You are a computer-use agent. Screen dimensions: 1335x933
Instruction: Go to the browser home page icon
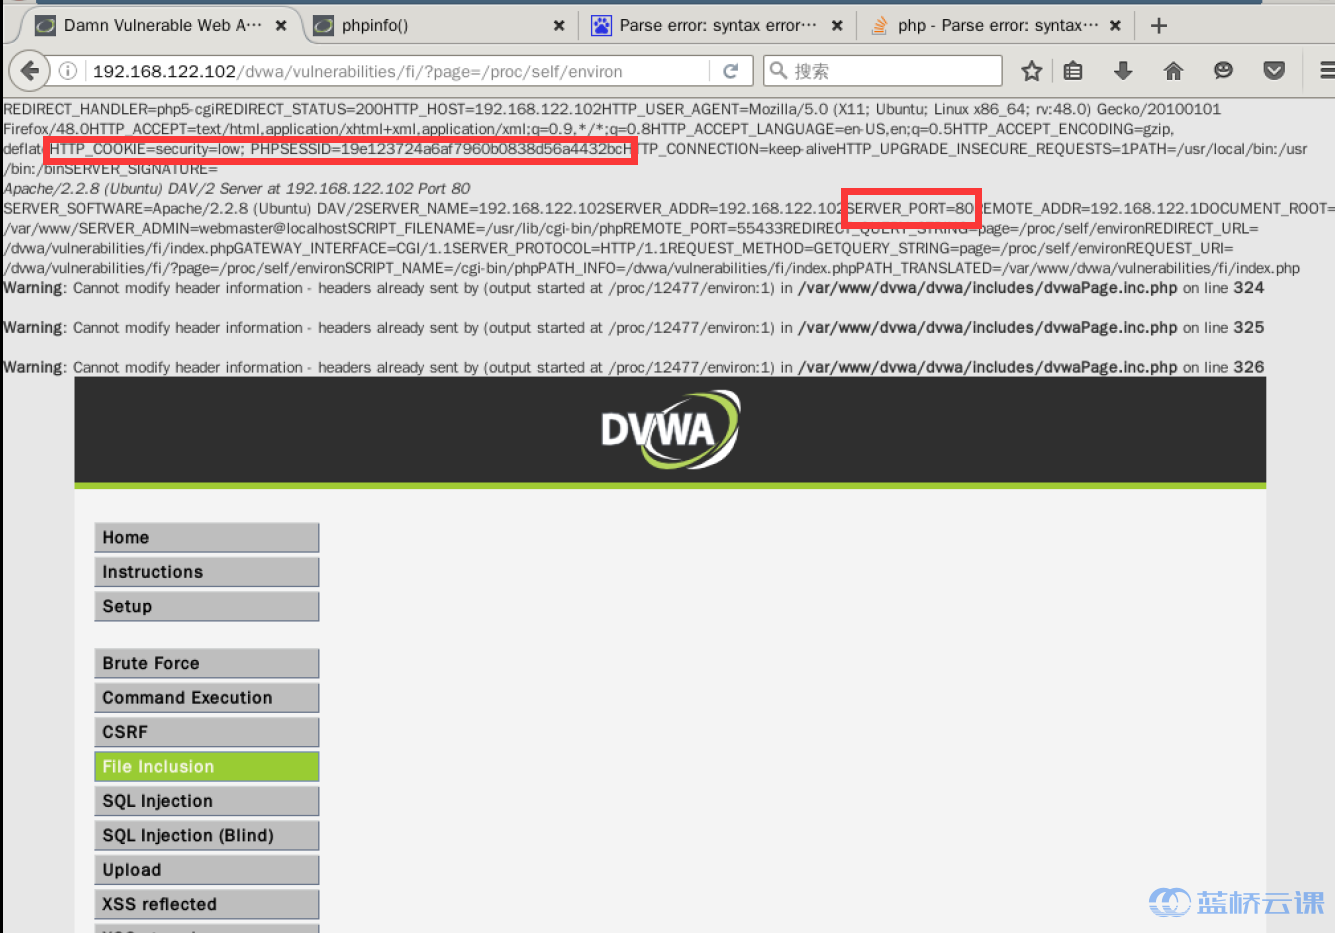1174,71
